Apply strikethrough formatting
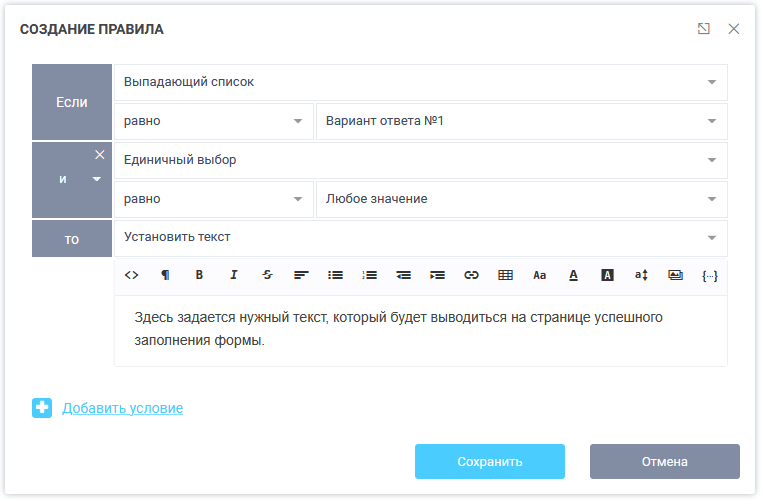 click(267, 276)
